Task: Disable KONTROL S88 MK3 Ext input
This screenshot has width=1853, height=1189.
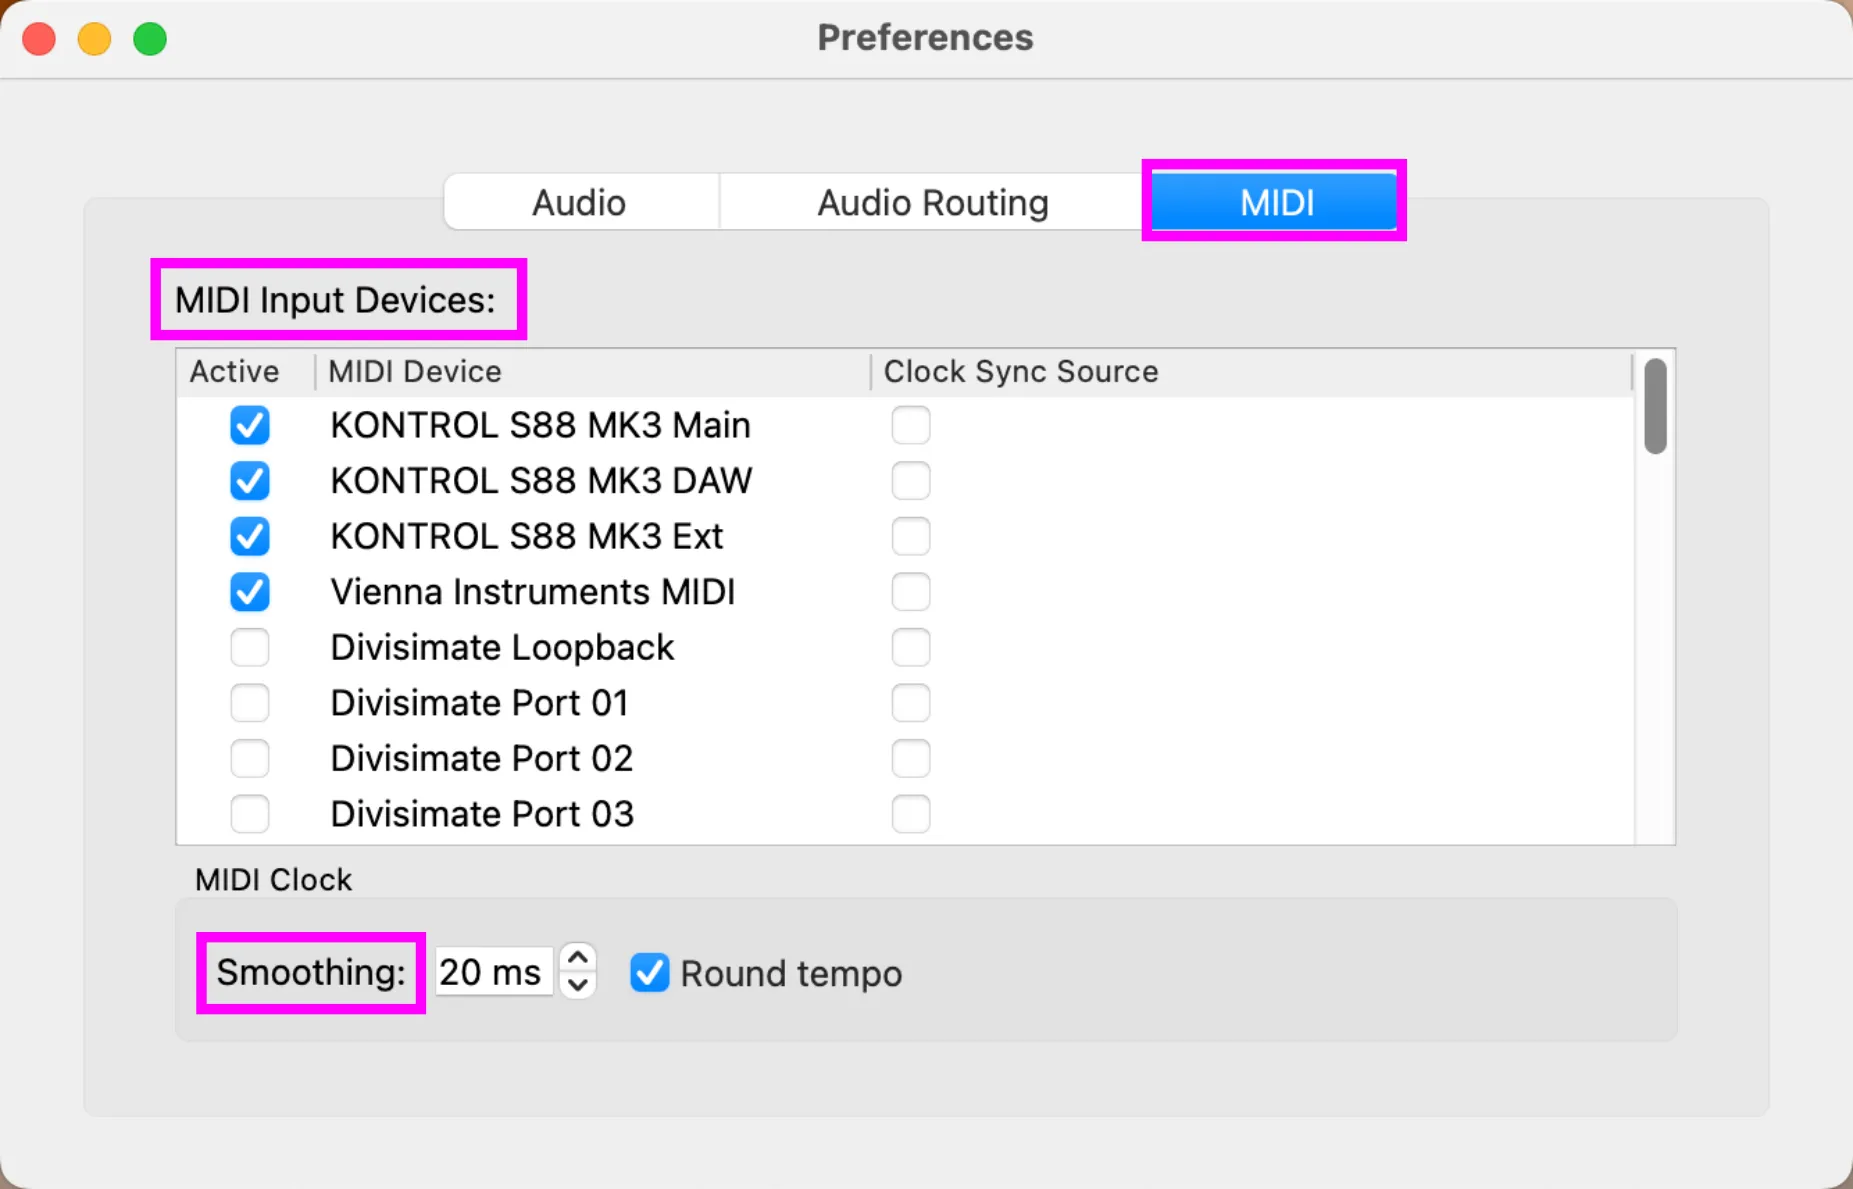Action: tap(250, 536)
